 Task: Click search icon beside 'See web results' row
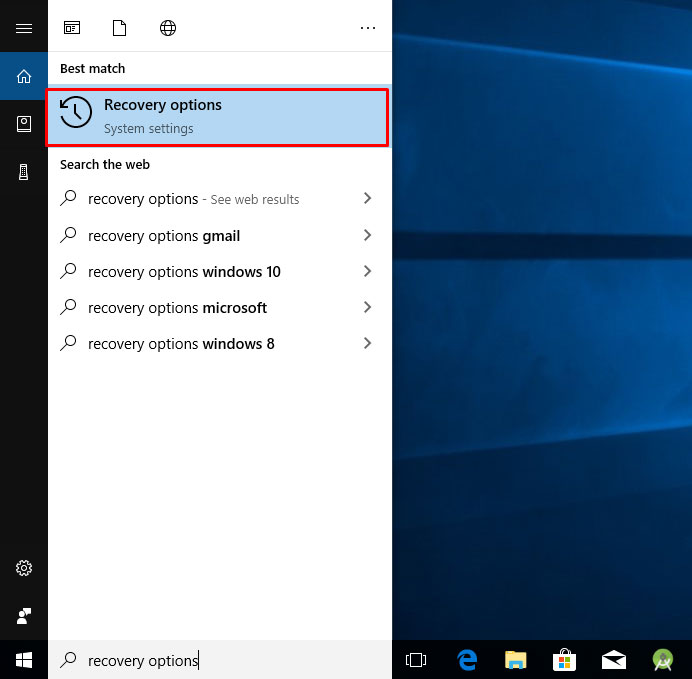pos(68,198)
